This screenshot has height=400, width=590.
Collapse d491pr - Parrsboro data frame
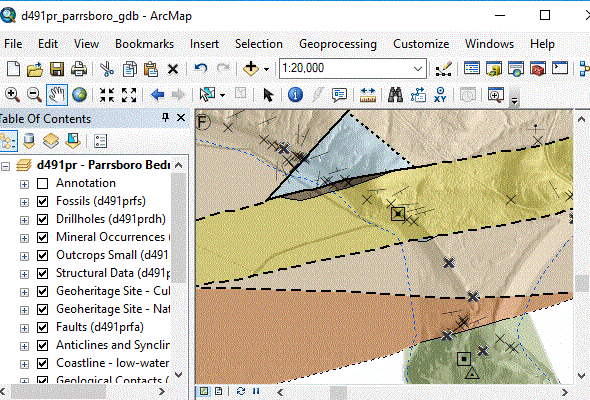5,166
